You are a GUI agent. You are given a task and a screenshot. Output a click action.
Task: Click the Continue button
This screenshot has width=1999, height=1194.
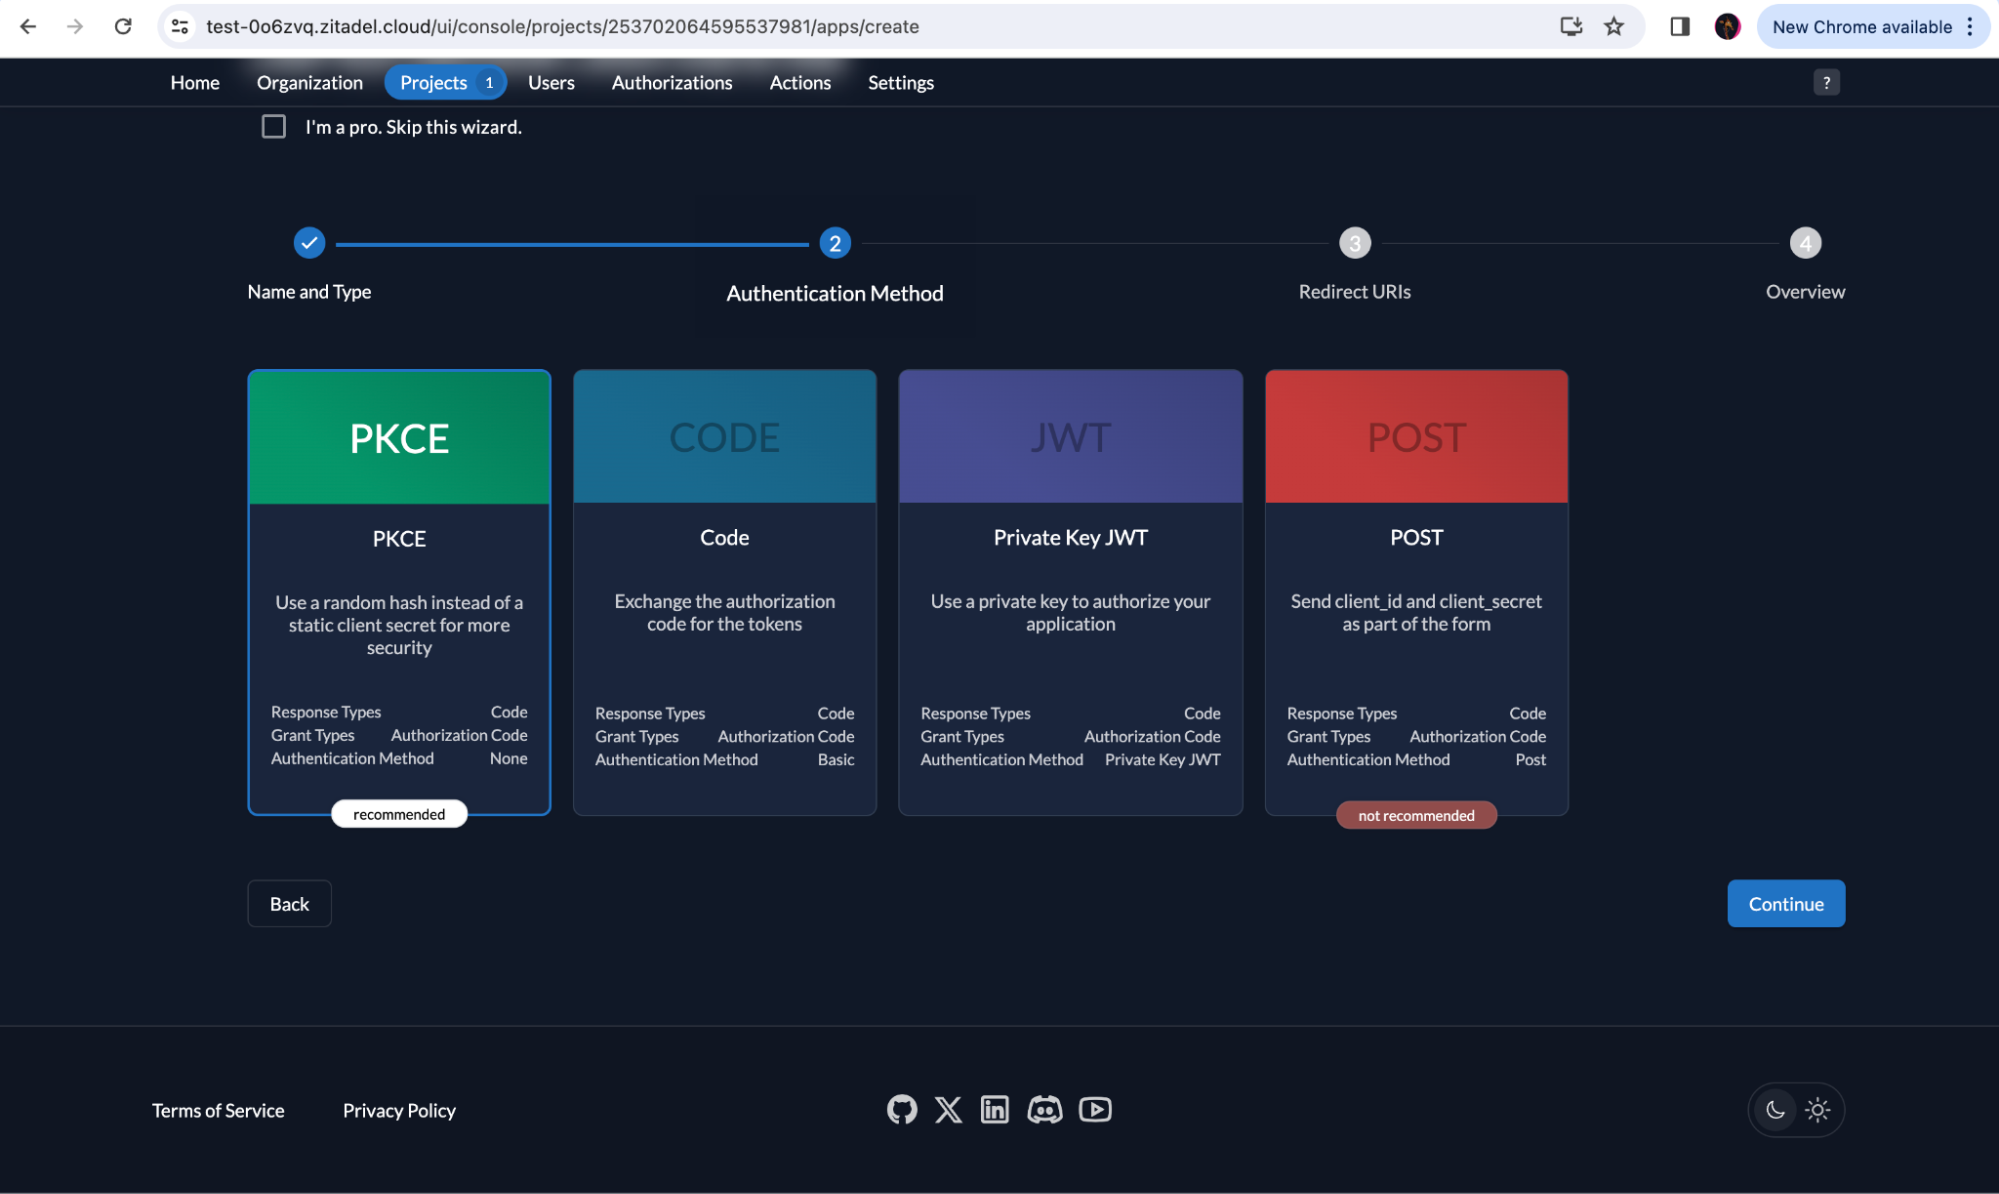click(x=1785, y=903)
